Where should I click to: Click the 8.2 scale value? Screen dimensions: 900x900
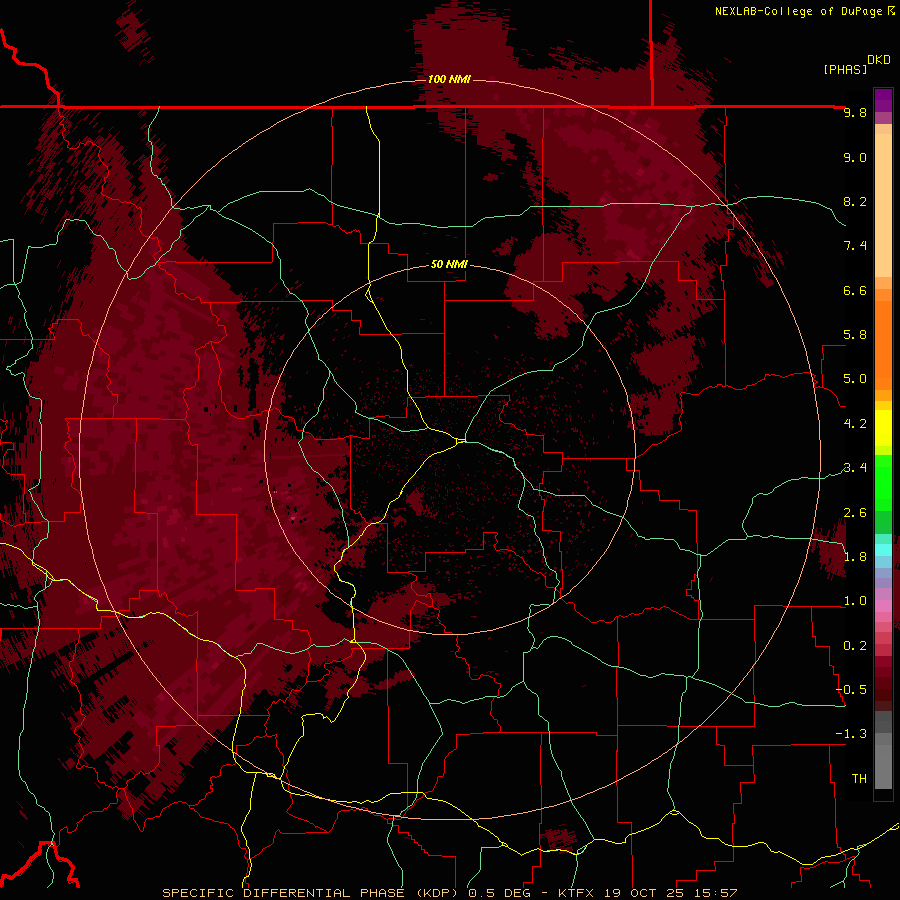(855, 202)
